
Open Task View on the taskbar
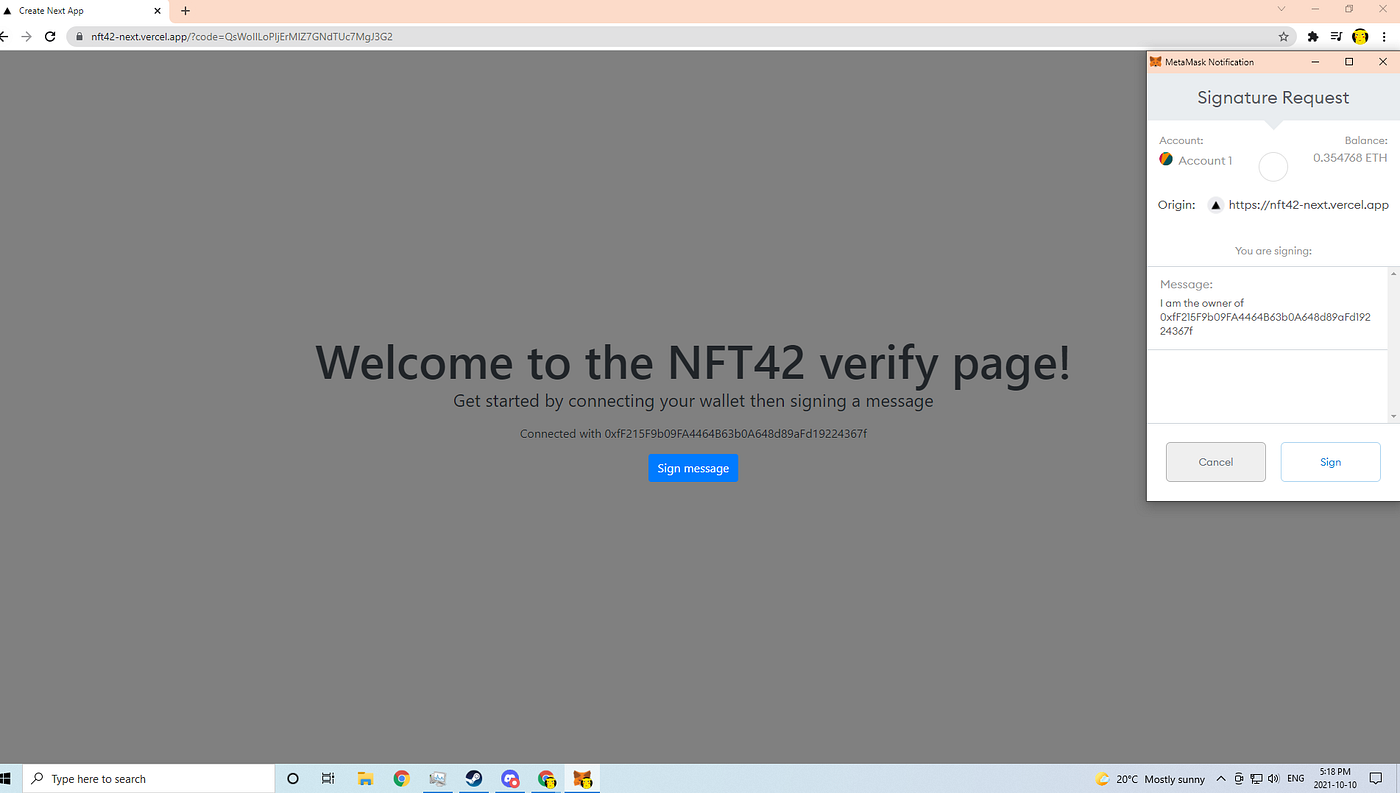point(327,778)
